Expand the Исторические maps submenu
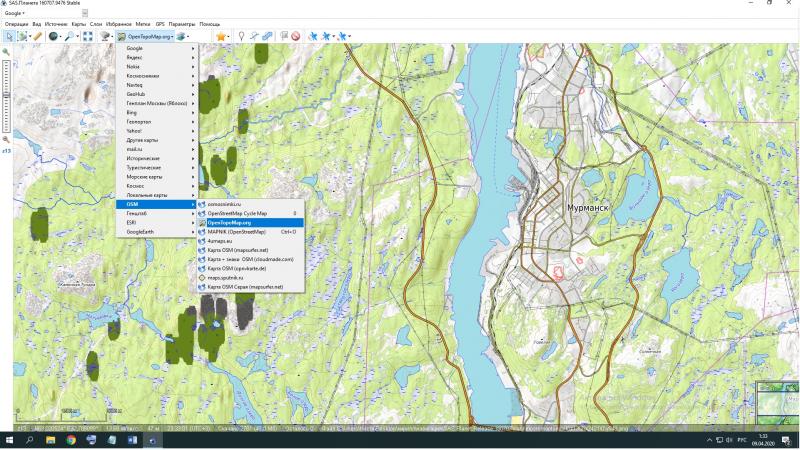This screenshot has width=800, height=450. click(157, 159)
